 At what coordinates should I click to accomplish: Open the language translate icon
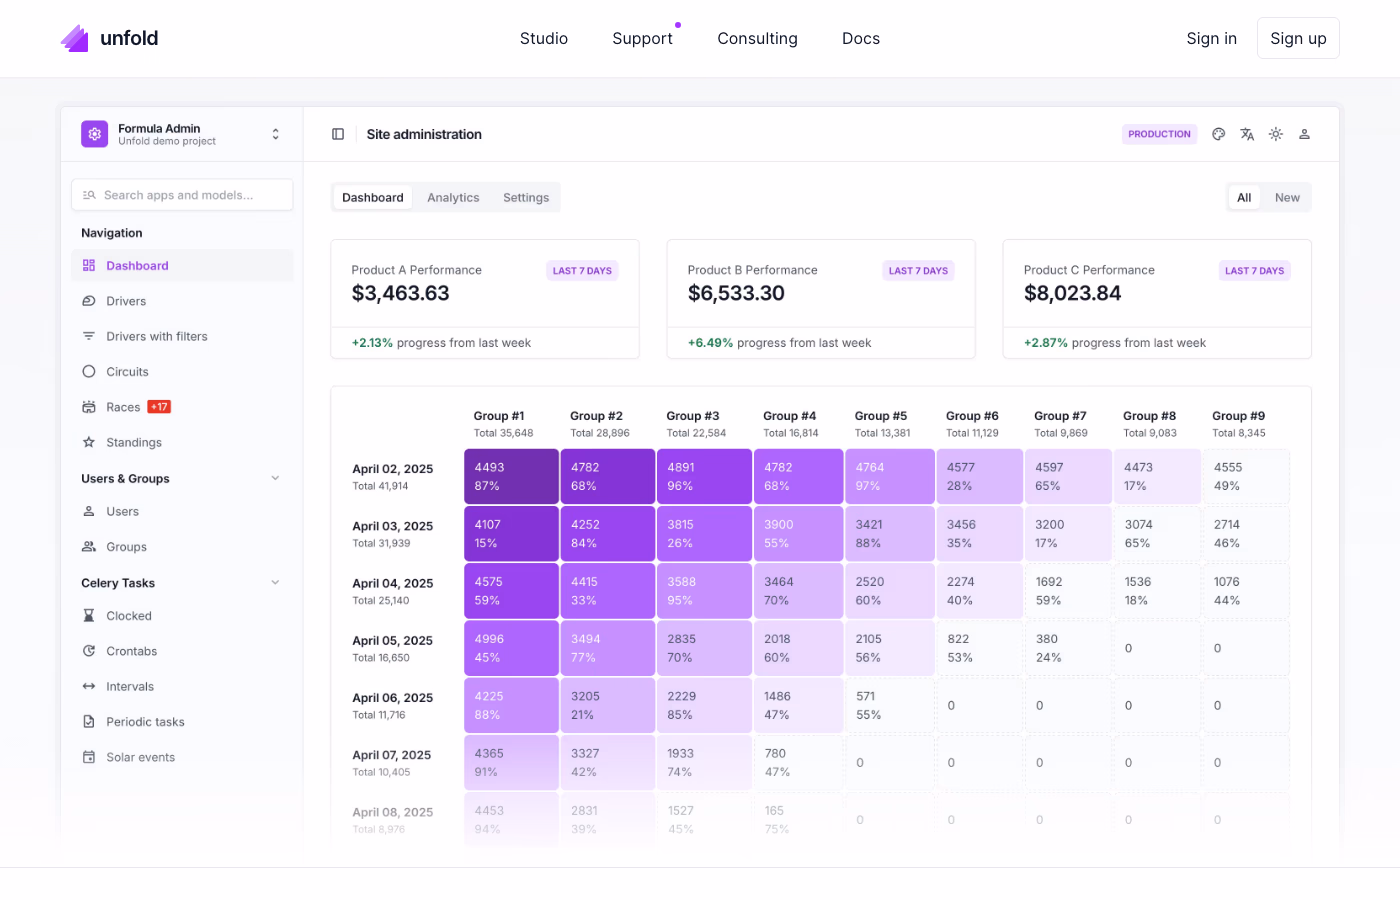(1247, 134)
